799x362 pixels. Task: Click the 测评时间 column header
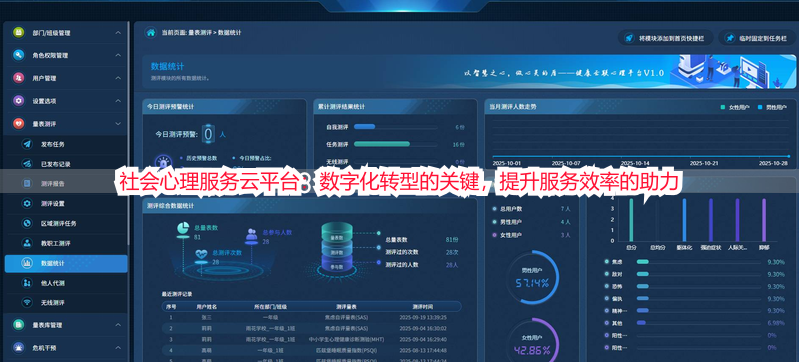(x=422, y=306)
